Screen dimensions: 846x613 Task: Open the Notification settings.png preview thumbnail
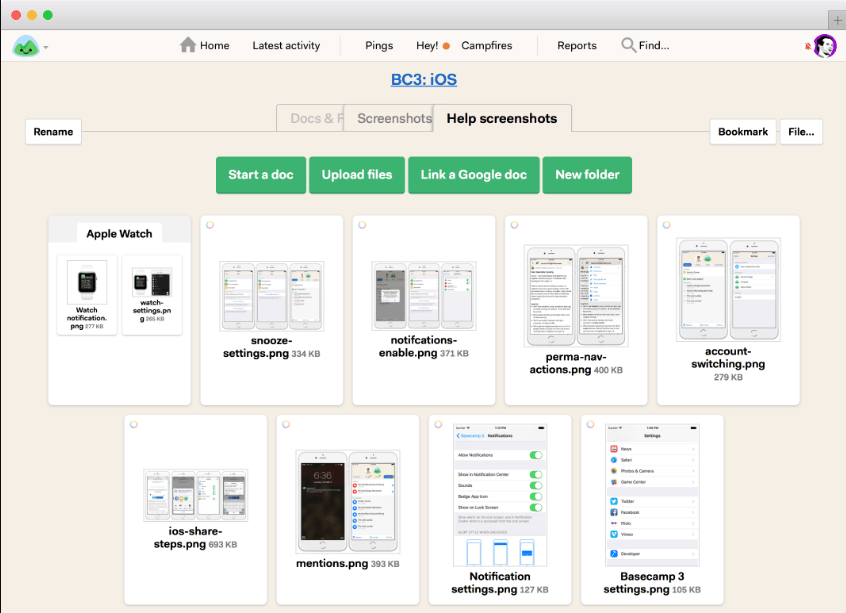(x=500, y=495)
